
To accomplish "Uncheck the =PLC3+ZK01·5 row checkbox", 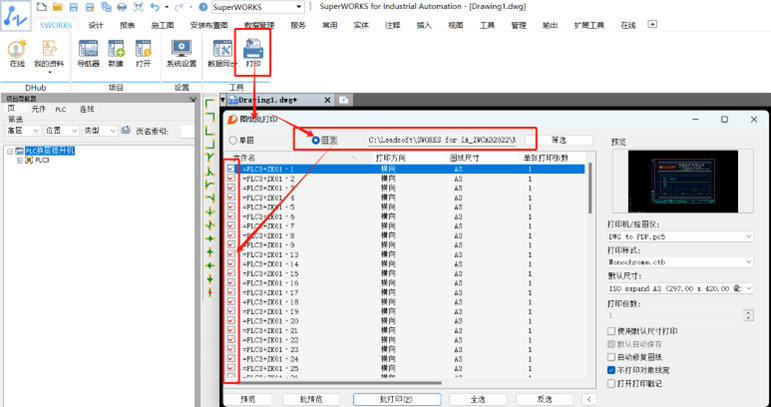I will click(x=231, y=206).
